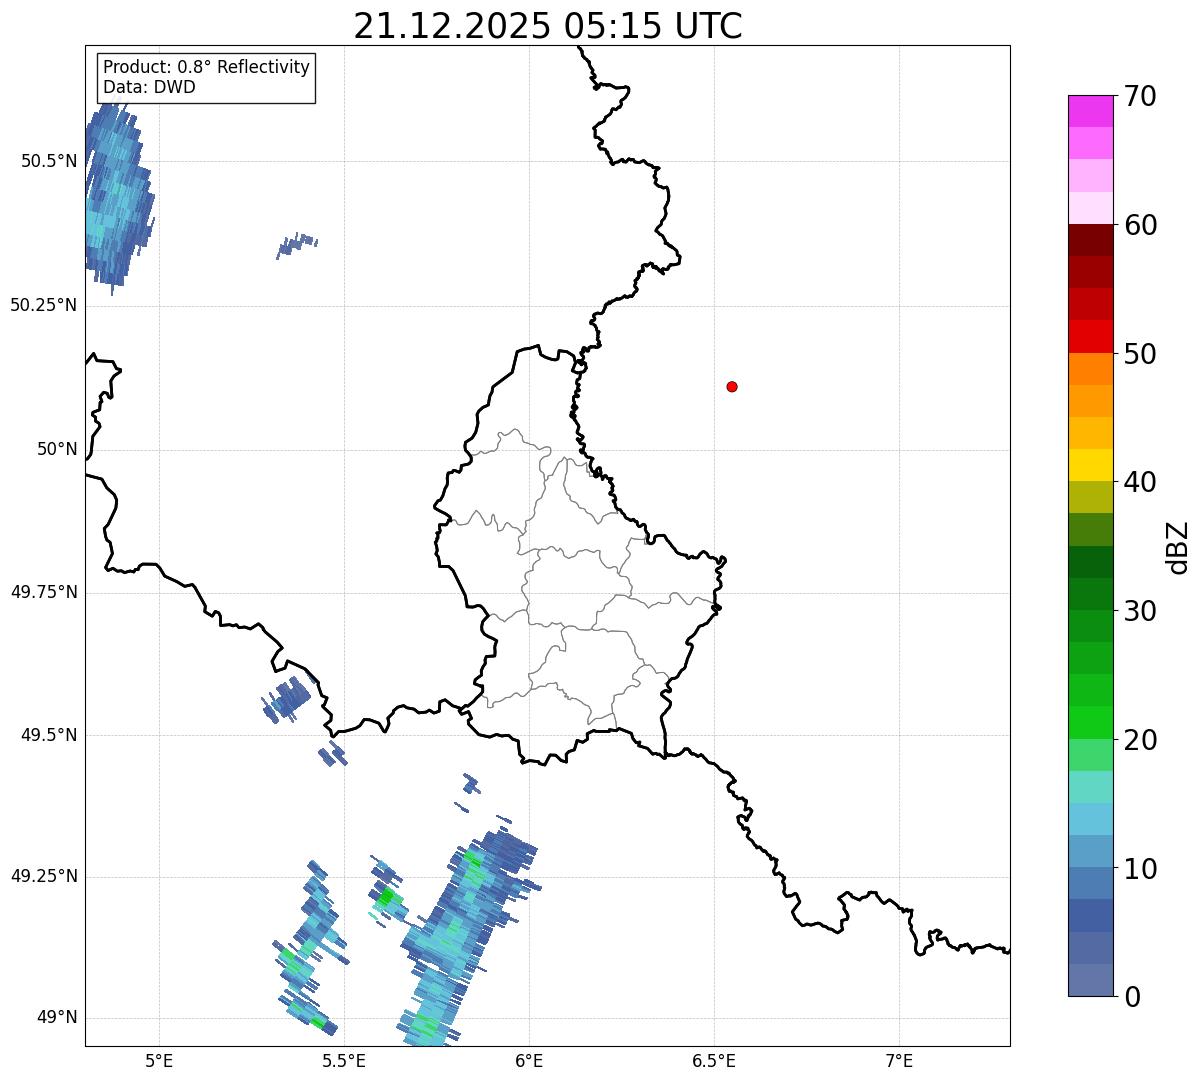Click the 50.25°N latitude label

43,305
